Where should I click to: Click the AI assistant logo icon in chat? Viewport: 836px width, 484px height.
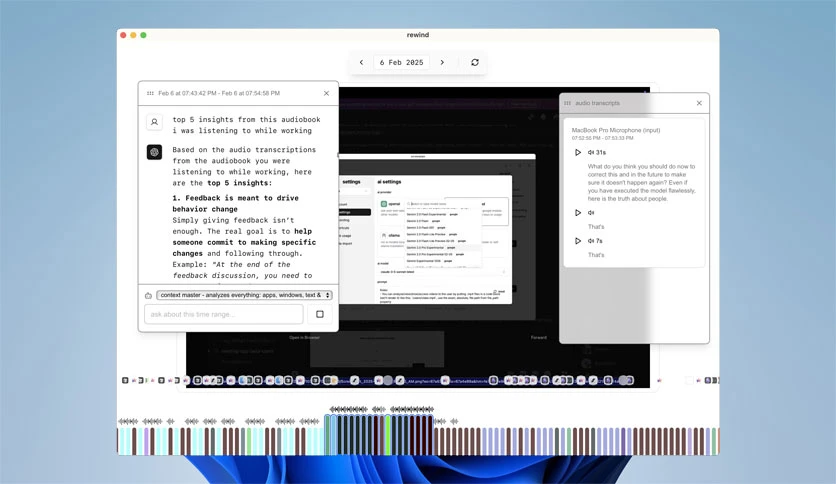click(x=155, y=152)
